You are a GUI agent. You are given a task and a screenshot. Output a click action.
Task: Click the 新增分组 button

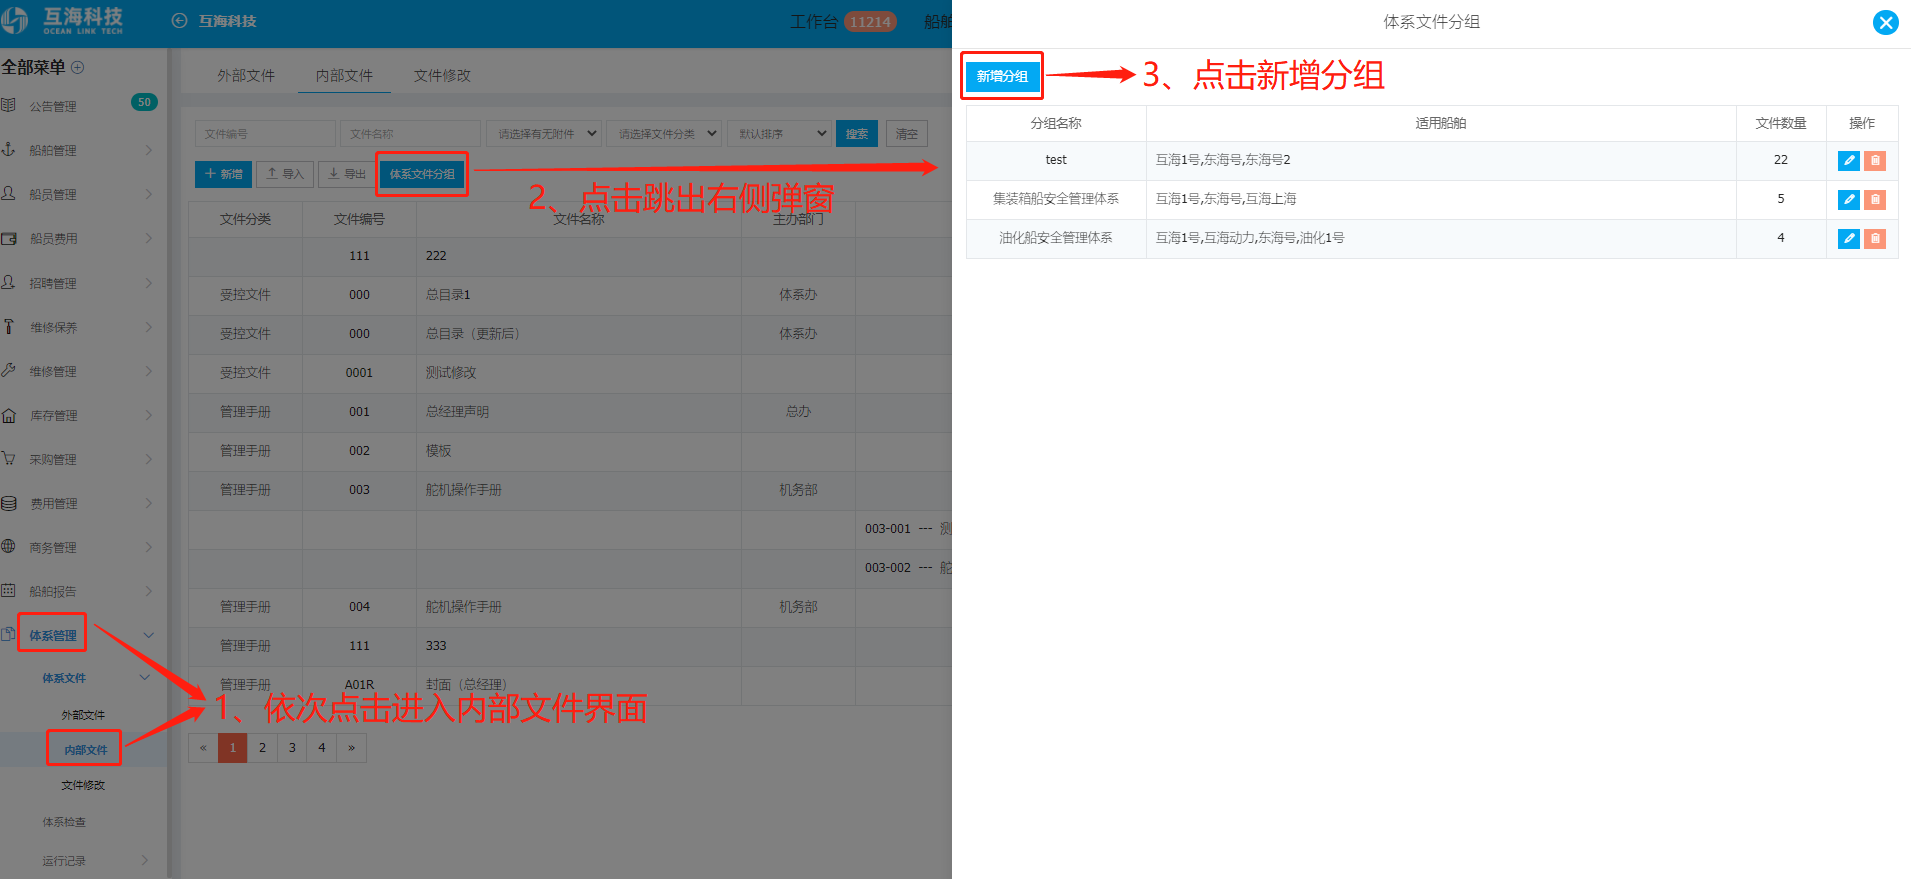(1002, 76)
